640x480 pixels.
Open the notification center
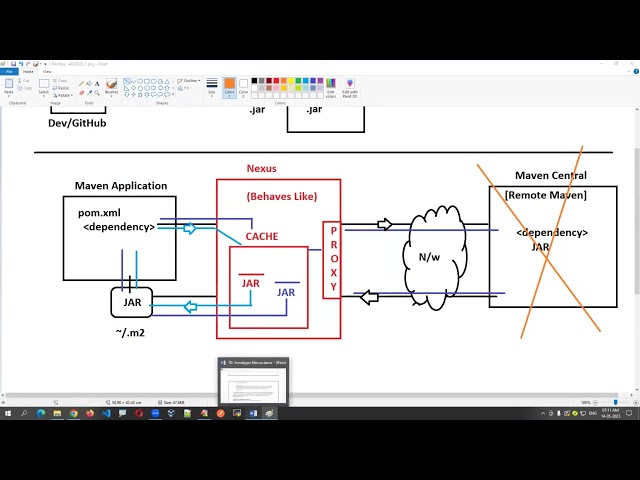[x=629, y=413]
